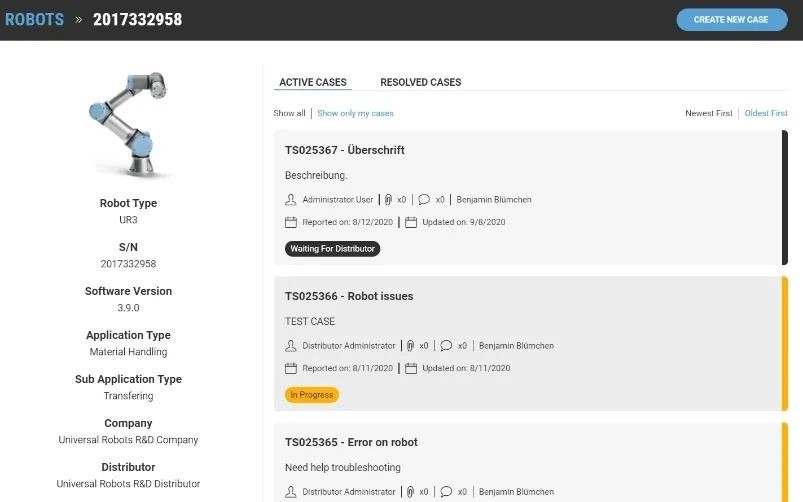Screen dimensions: 803x502
Task: Click the attachment paperclip icon in TS025366
Action: (409, 346)
